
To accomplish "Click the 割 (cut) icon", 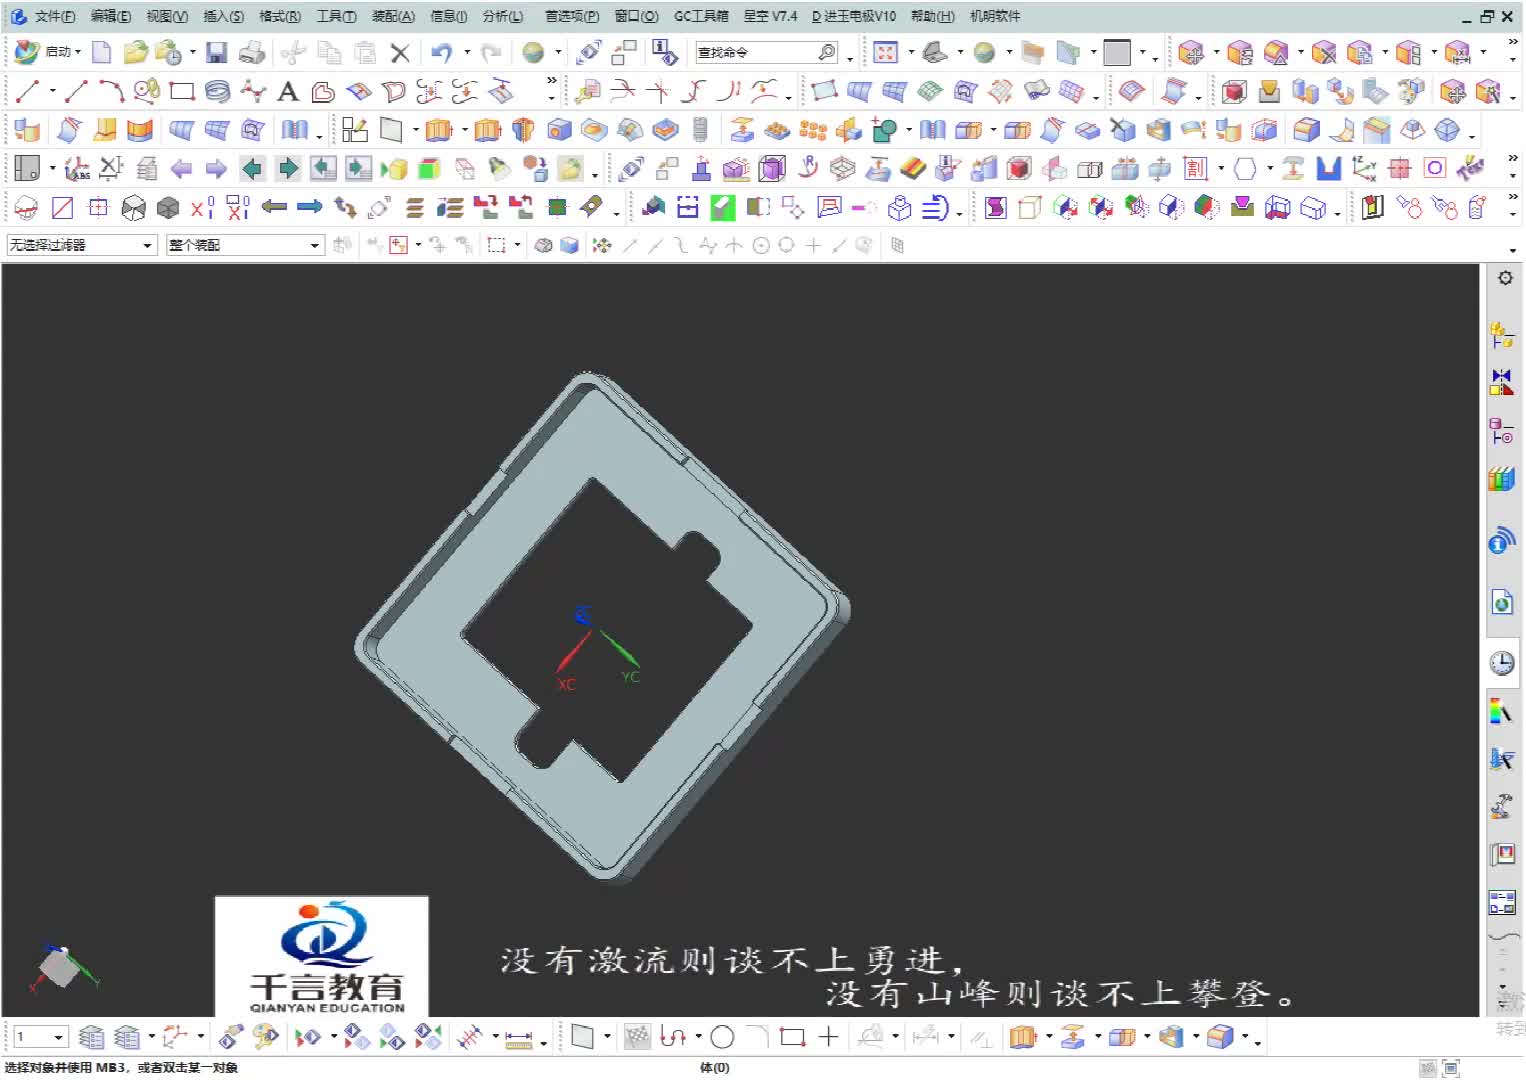I will [1195, 168].
